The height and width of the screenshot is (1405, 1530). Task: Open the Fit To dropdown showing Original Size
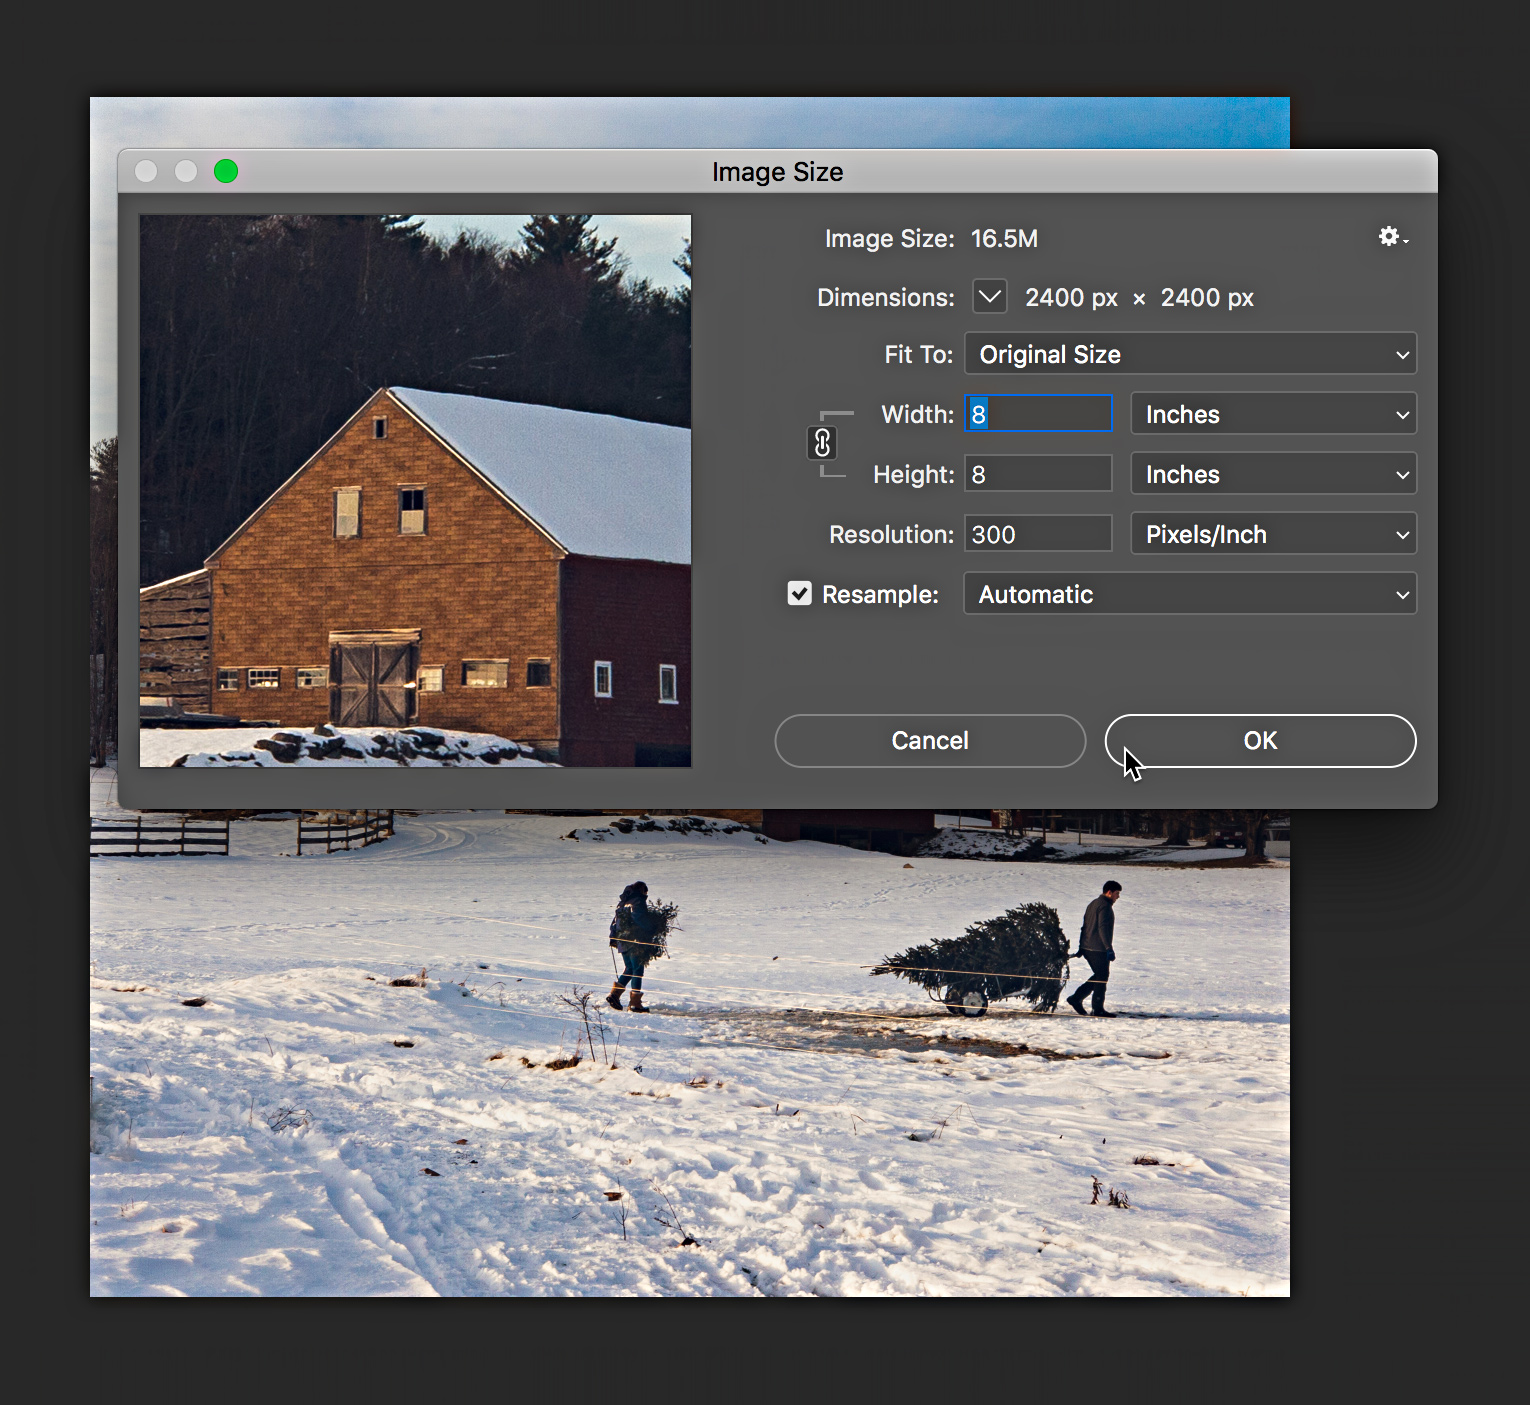[1190, 354]
